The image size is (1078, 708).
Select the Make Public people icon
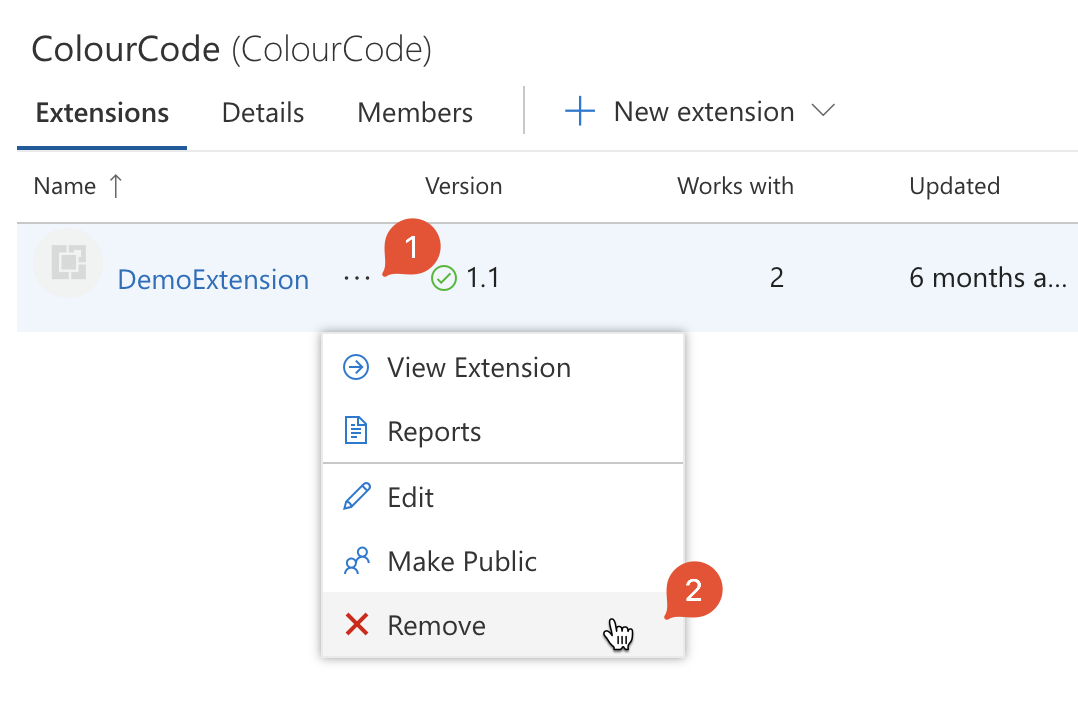[x=356, y=561]
